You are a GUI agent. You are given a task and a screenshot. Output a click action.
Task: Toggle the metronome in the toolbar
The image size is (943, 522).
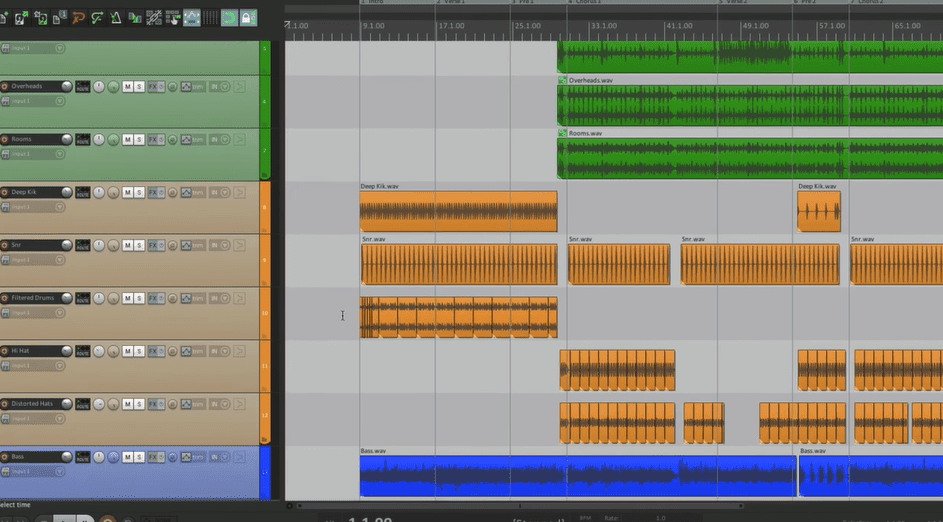118,18
